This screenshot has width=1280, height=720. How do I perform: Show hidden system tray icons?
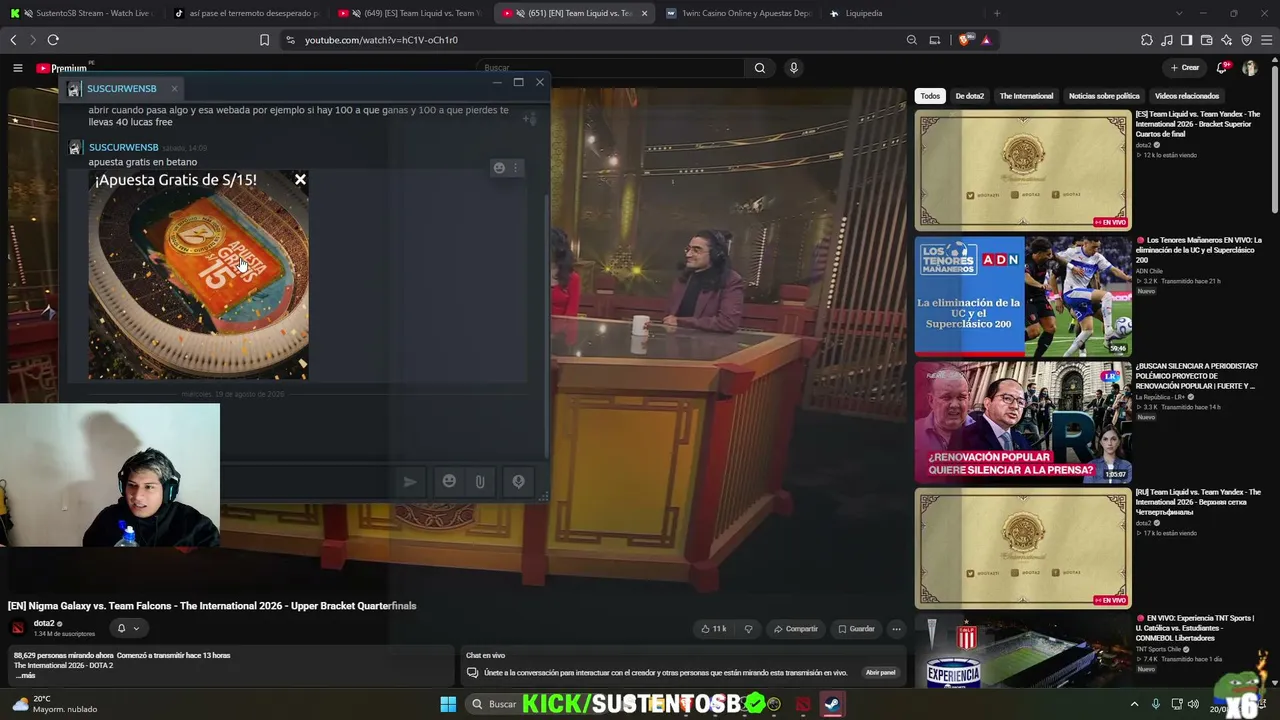1134,704
